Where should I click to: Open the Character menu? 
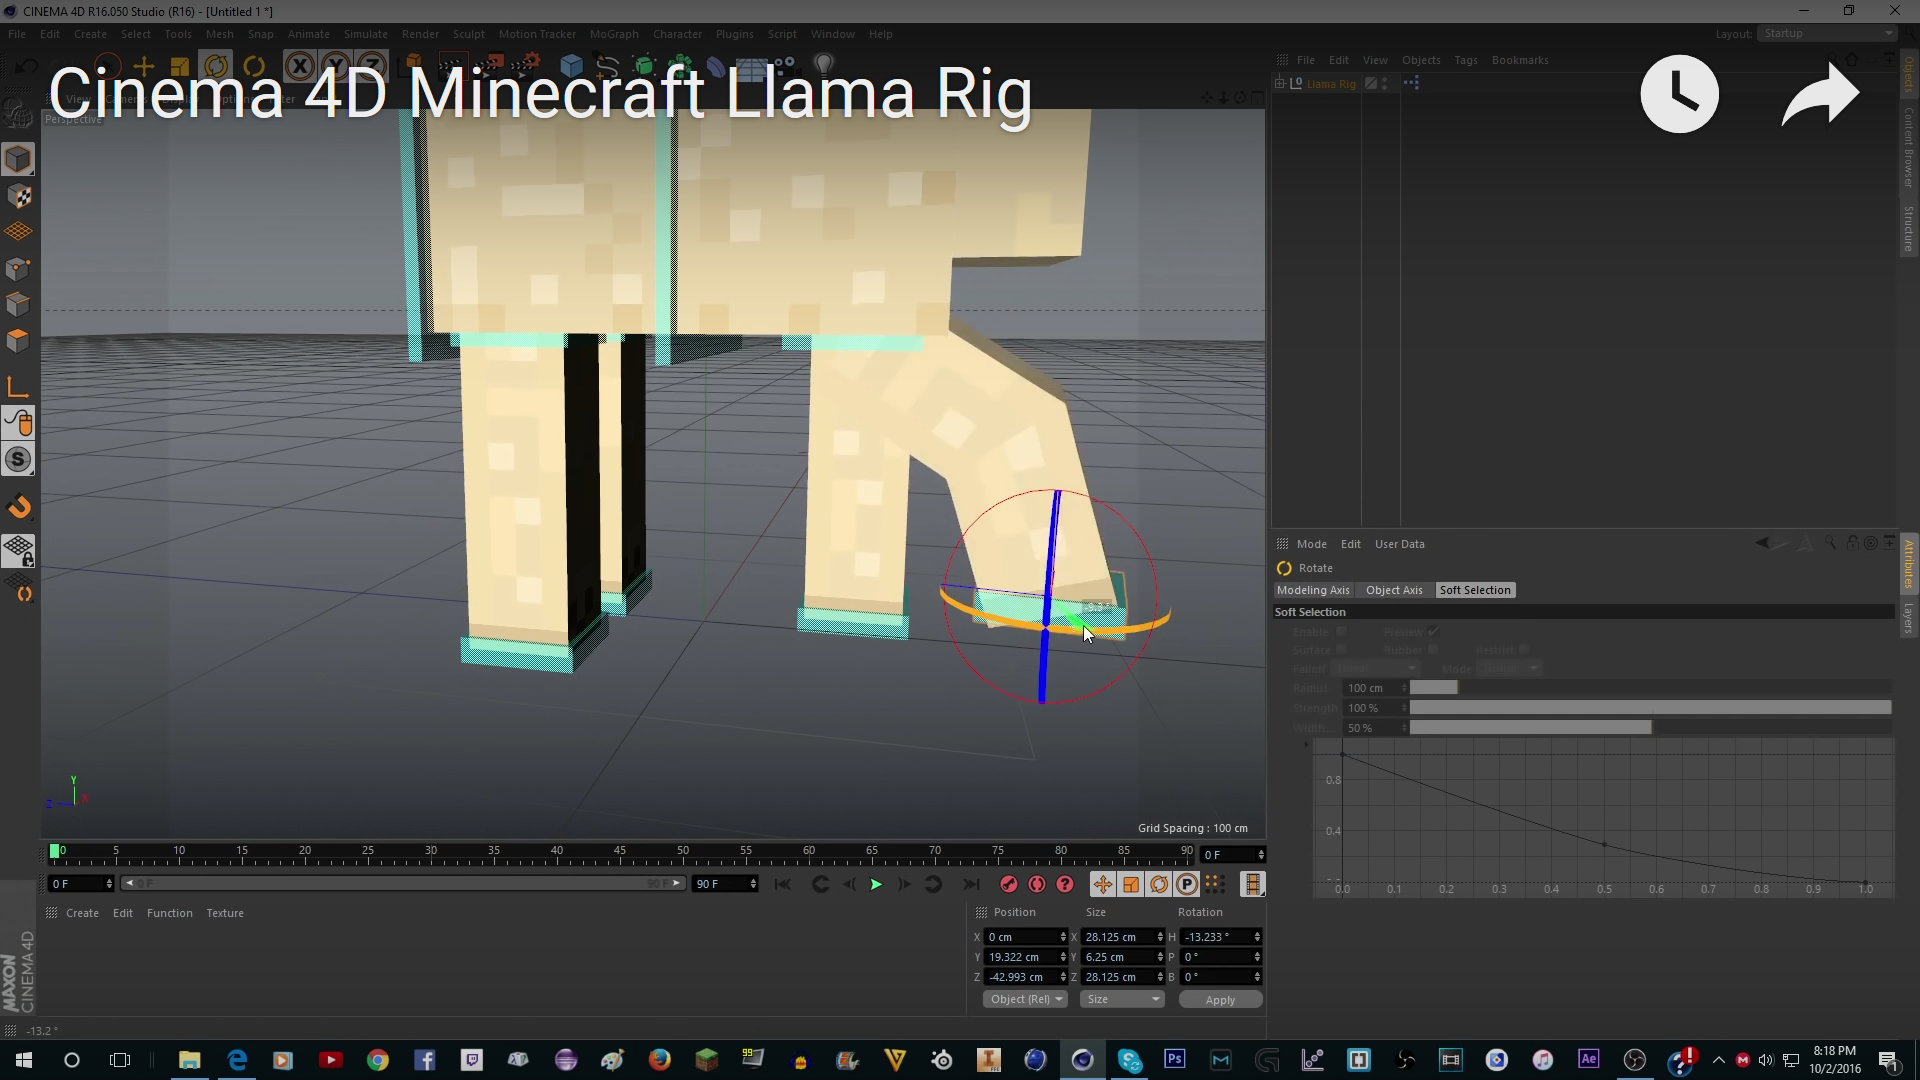click(x=677, y=34)
